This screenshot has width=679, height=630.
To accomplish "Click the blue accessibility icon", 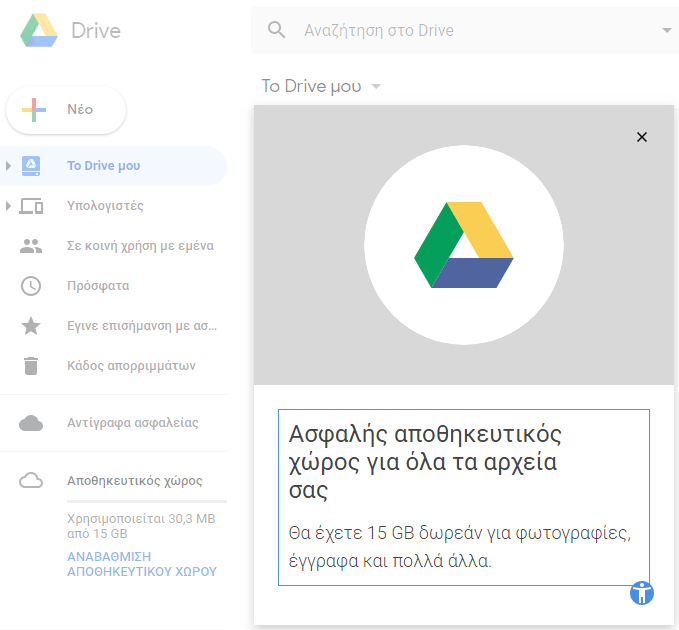I will [642, 593].
